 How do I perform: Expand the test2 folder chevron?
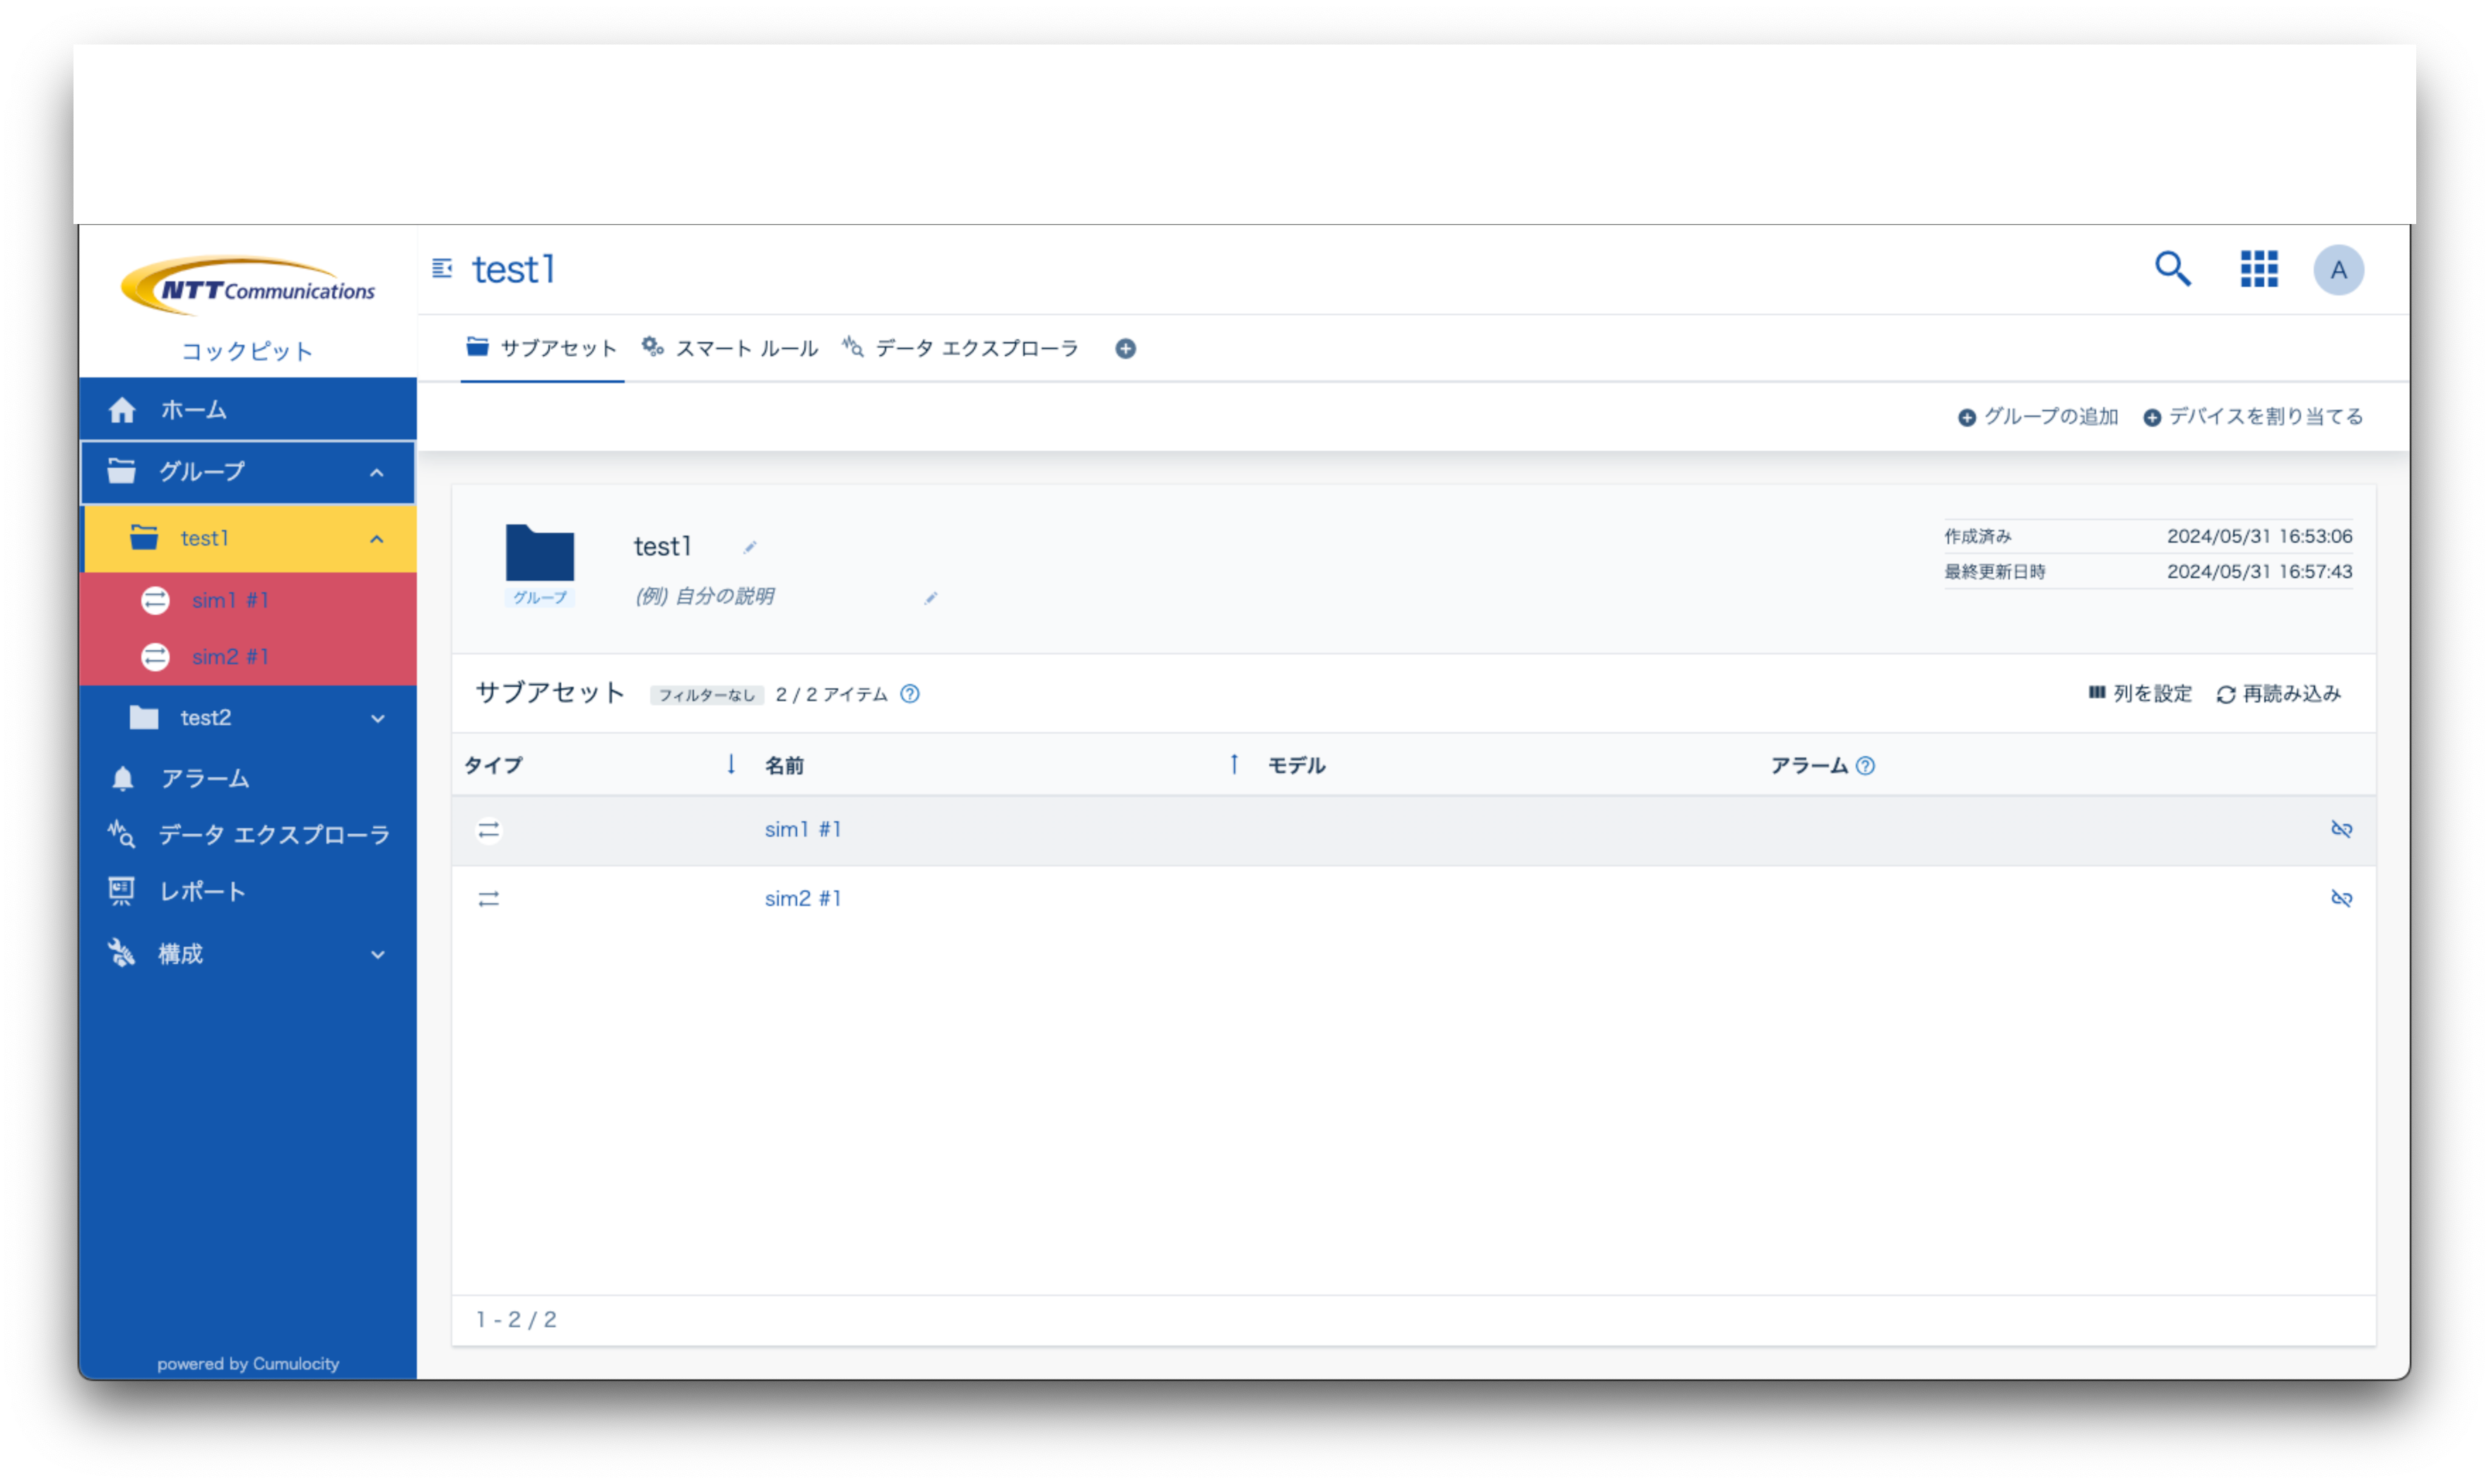pyautogui.click(x=378, y=719)
